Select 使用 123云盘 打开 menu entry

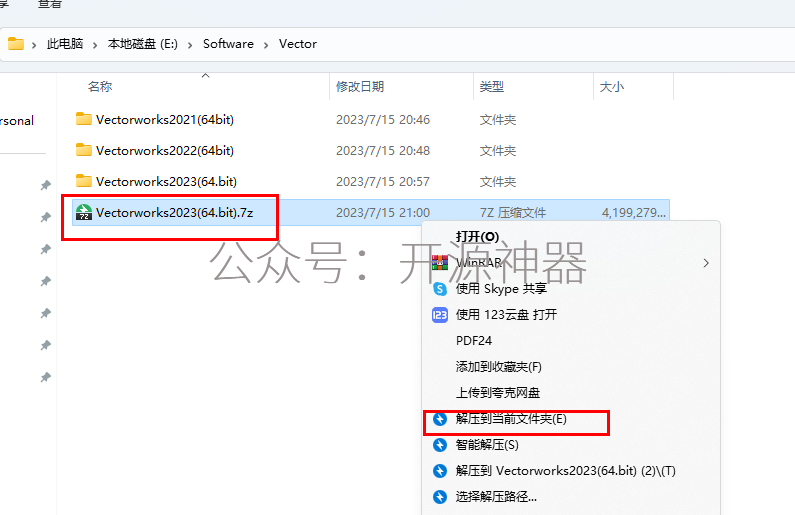571,315
